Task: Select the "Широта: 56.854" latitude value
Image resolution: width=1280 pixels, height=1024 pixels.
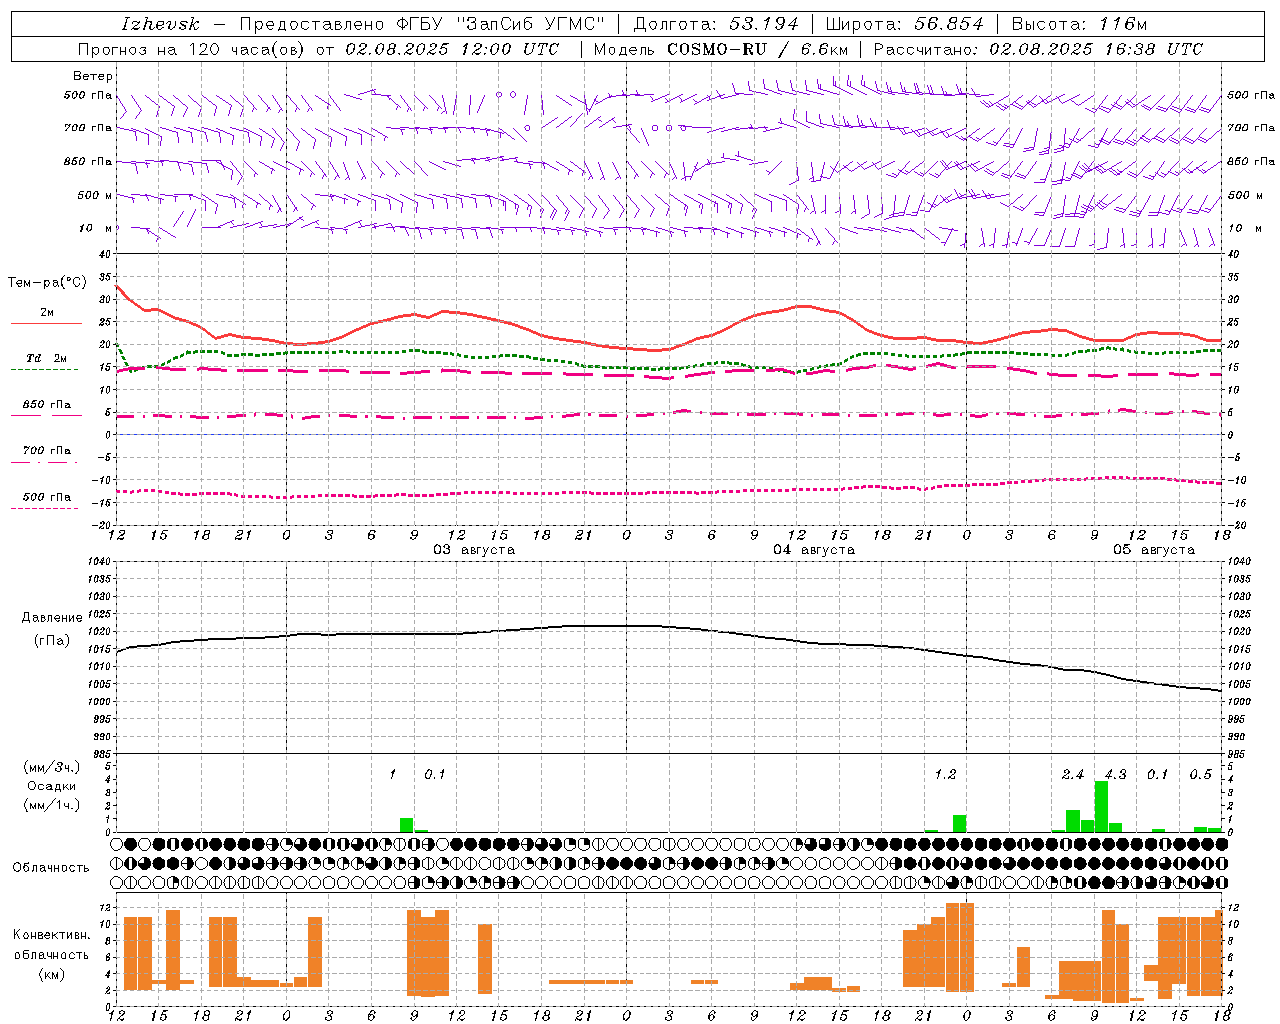Action: (x=905, y=24)
